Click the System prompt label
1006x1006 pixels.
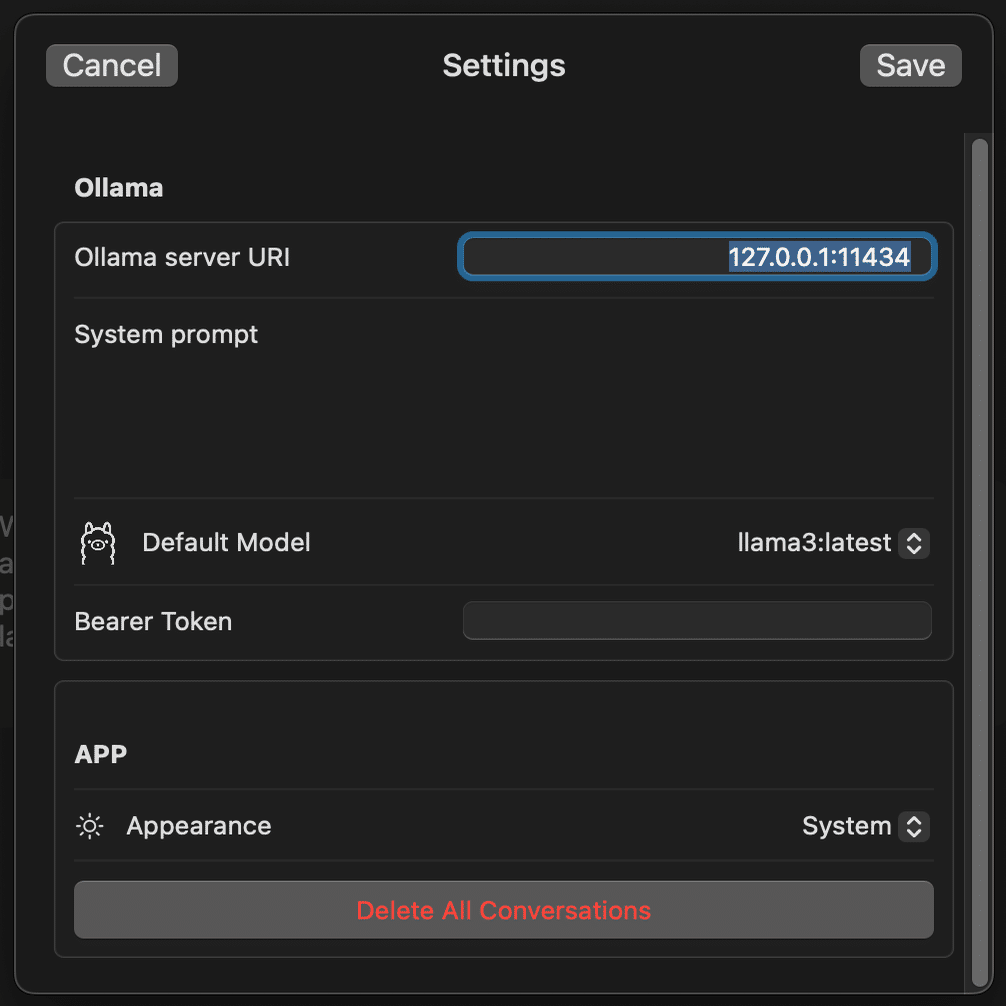[x=166, y=334]
